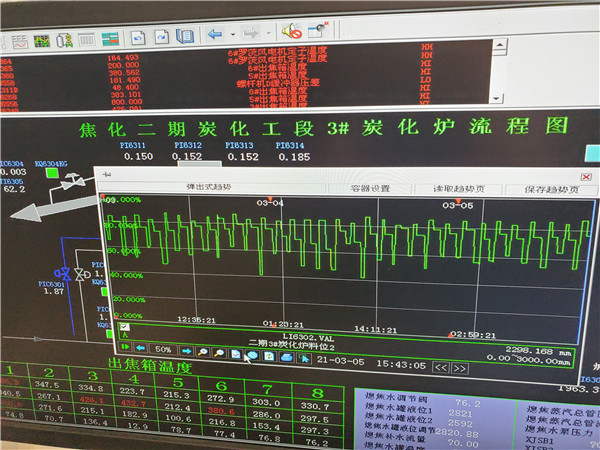Click the alarm mute speaker icon

click(x=295, y=34)
